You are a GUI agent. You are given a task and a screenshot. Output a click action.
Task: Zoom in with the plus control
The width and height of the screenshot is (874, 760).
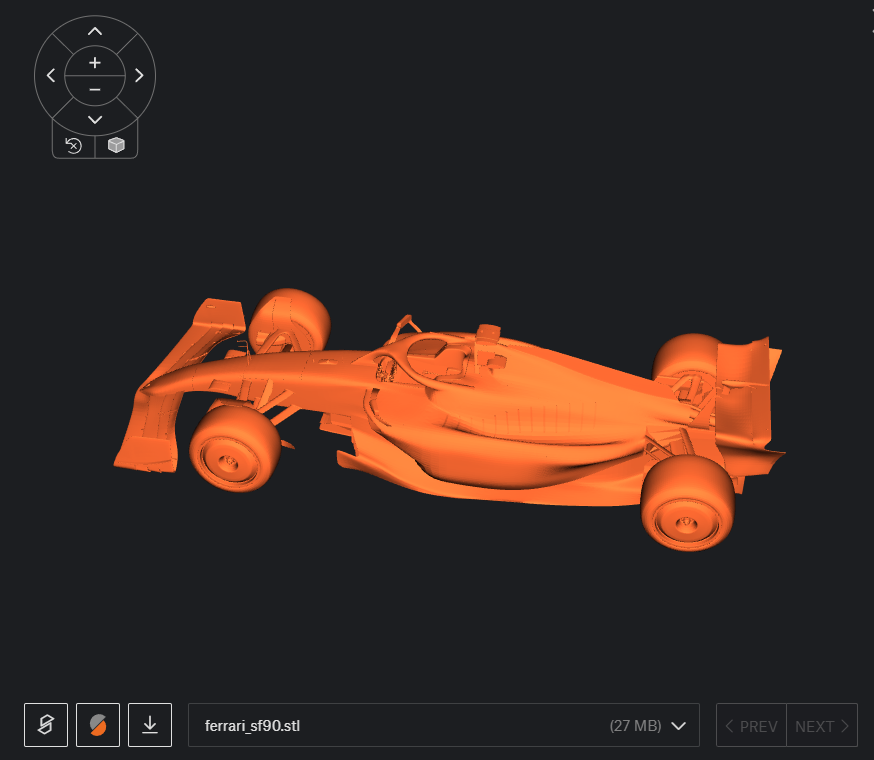[95, 62]
